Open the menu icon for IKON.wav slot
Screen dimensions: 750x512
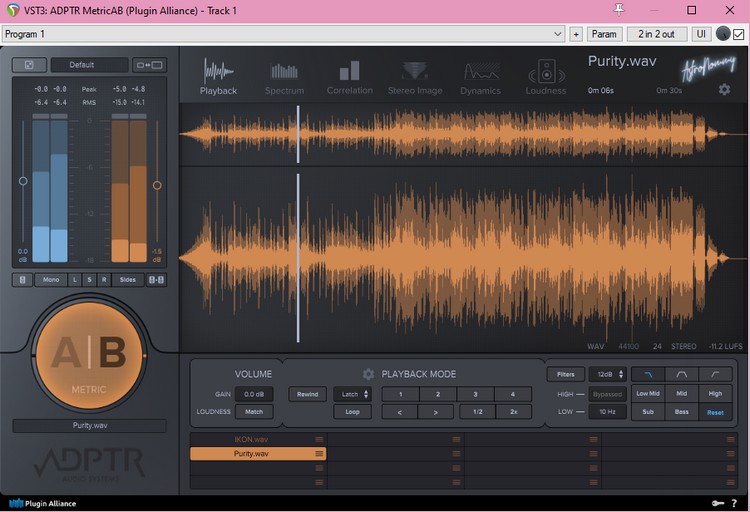pyautogui.click(x=319, y=439)
